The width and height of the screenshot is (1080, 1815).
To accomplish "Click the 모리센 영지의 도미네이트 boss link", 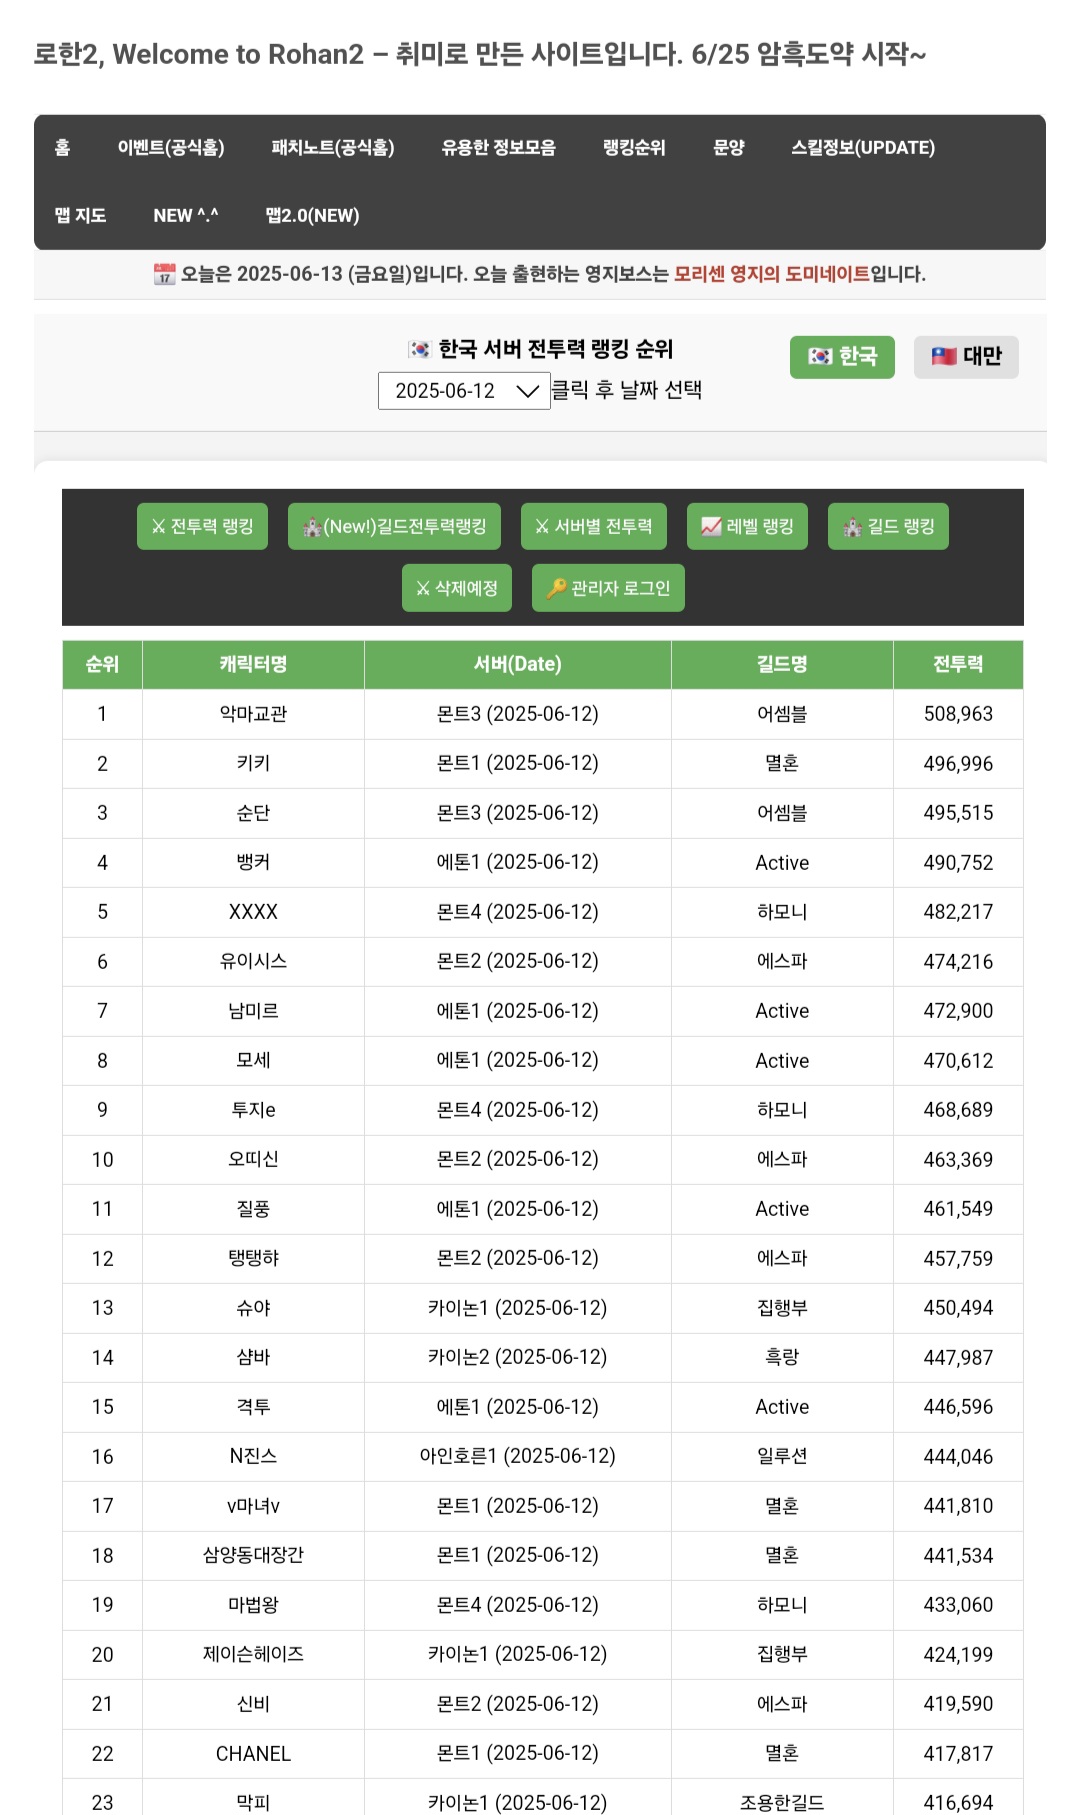I will click(x=771, y=274).
